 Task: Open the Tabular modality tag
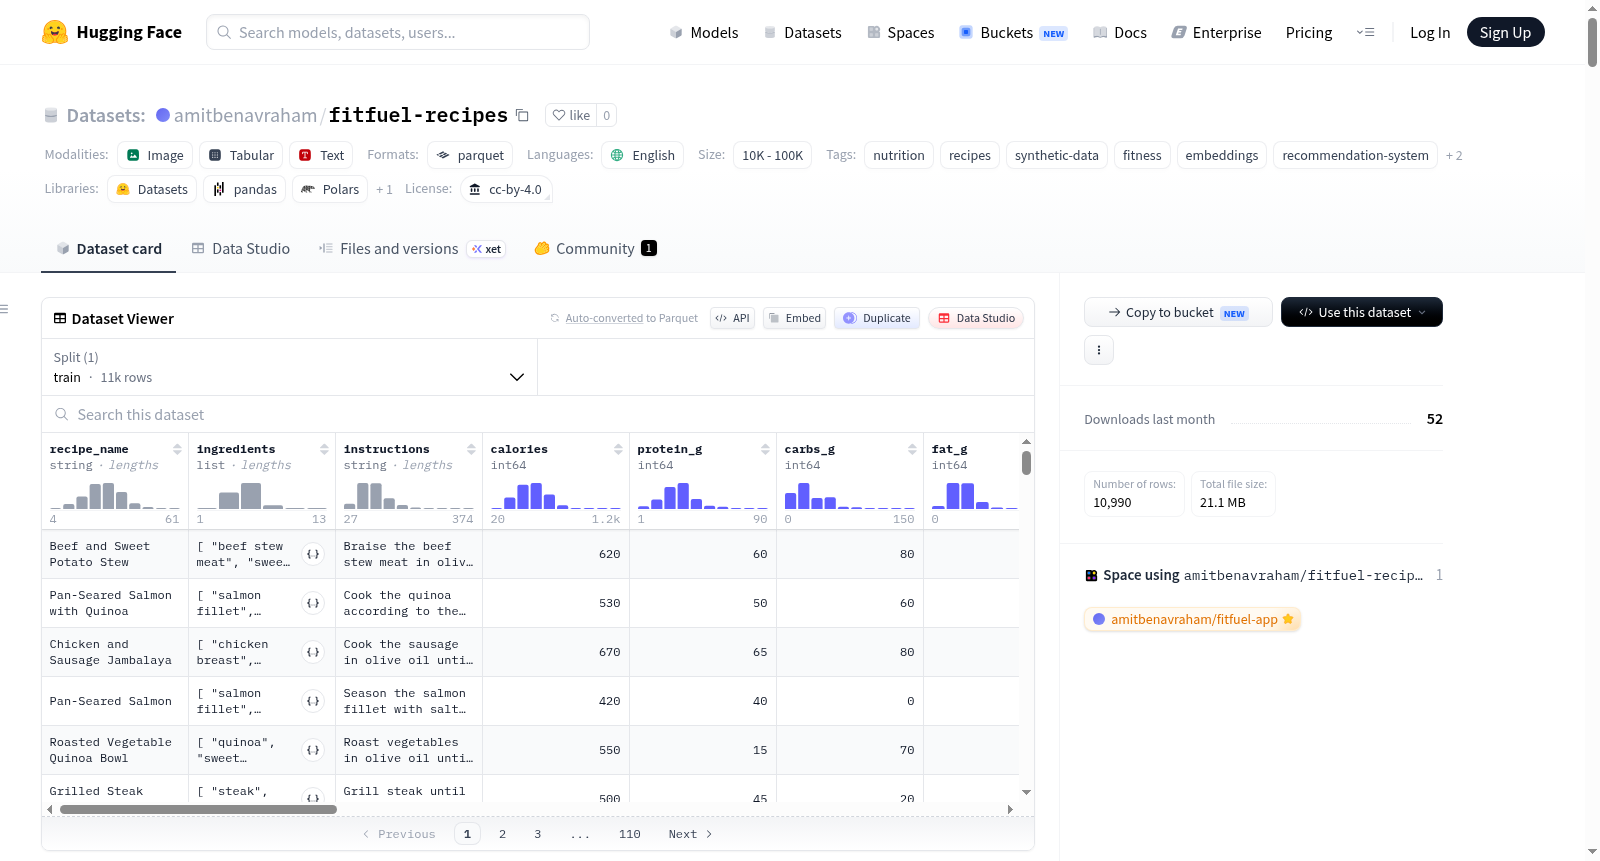(x=241, y=155)
